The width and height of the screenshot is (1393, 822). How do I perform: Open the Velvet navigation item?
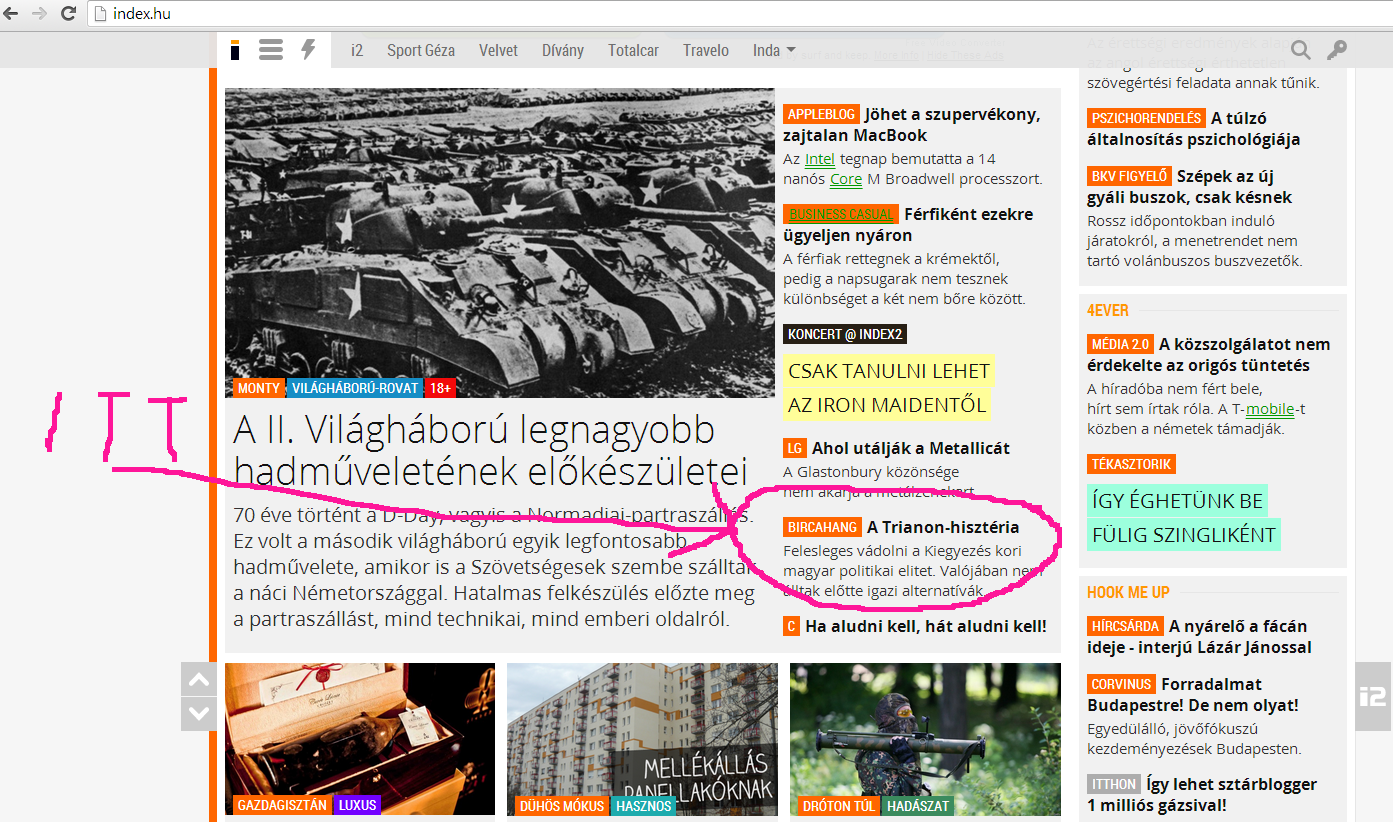tap(498, 50)
